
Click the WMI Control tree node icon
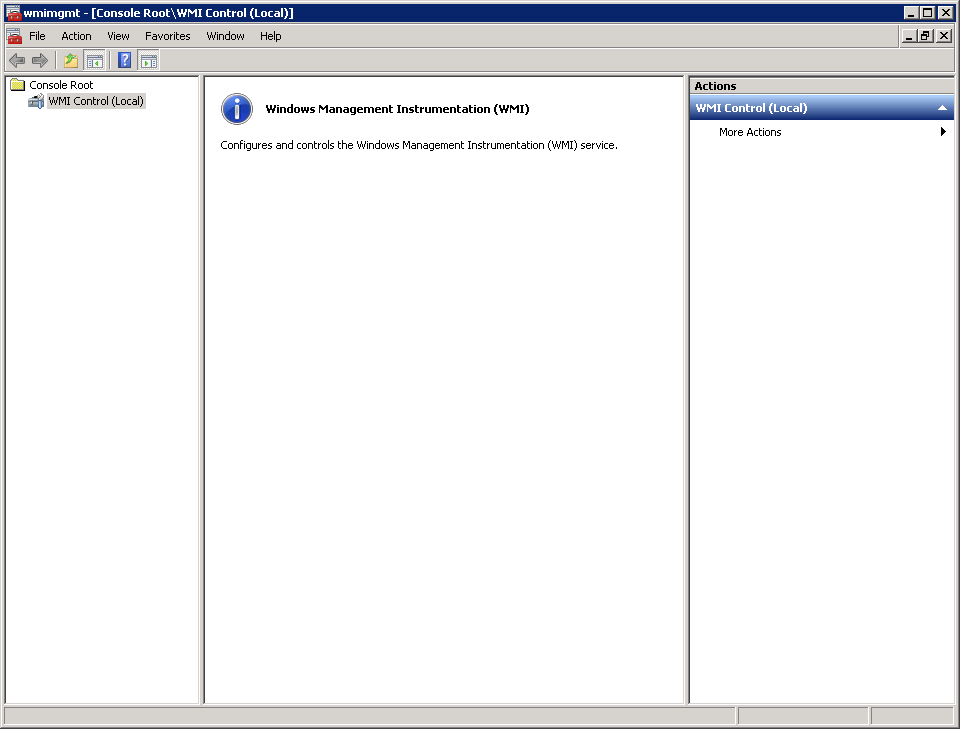pos(36,101)
